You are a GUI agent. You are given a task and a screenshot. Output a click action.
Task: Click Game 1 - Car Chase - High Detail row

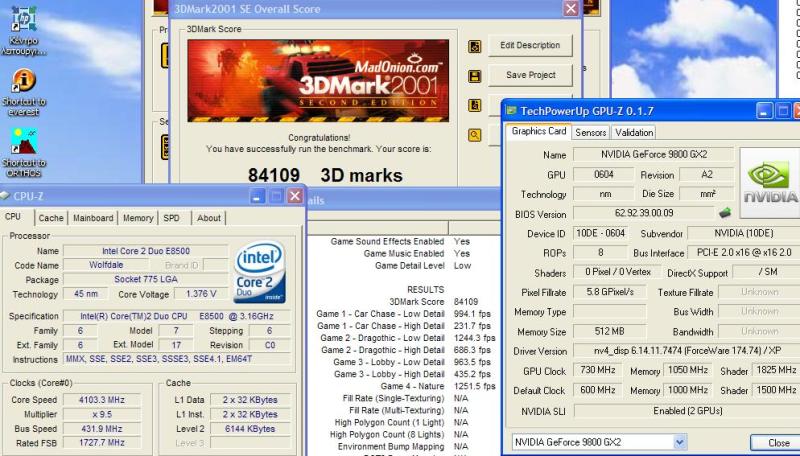(x=403, y=325)
